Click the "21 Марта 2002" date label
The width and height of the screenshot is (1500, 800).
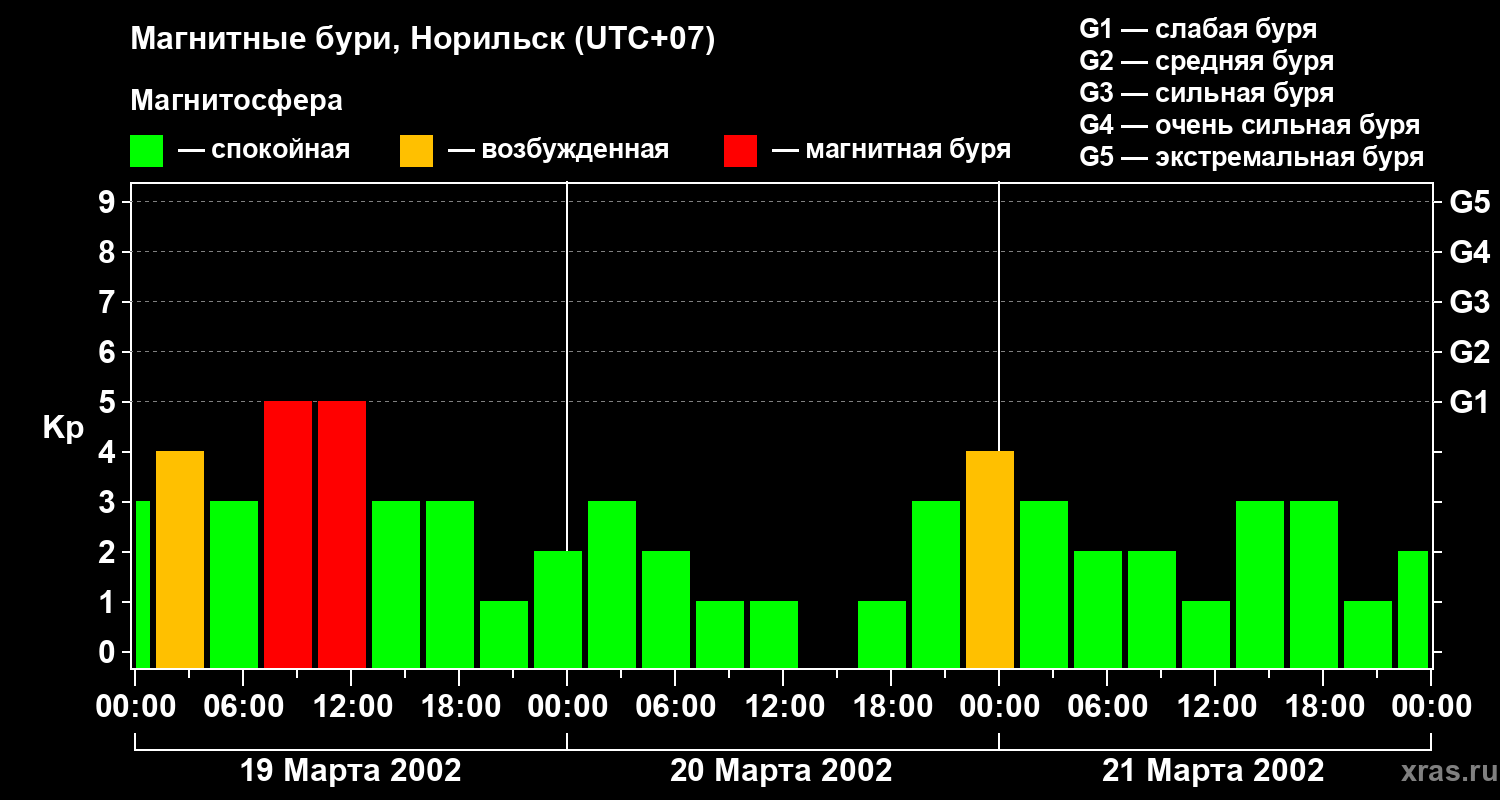pyautogui.click(x=1213, y=771)
